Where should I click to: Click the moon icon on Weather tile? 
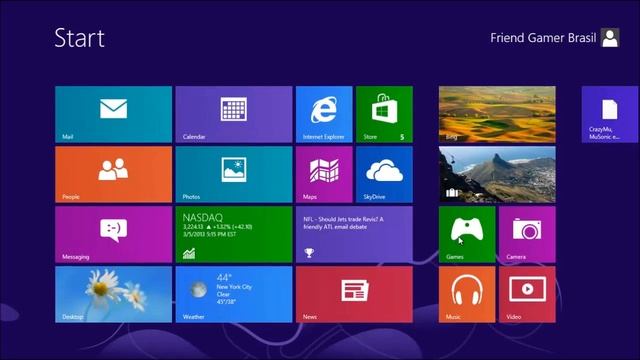pyautogui.click(x=198, y=289)
